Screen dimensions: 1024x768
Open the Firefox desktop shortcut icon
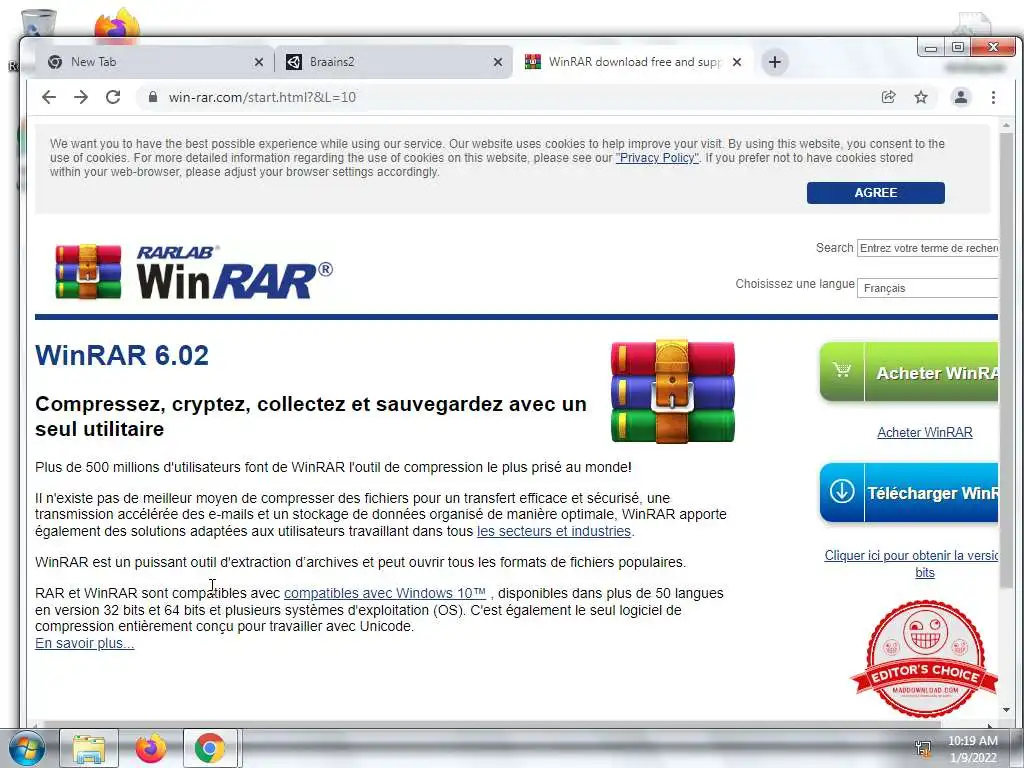tap(117, 25)
